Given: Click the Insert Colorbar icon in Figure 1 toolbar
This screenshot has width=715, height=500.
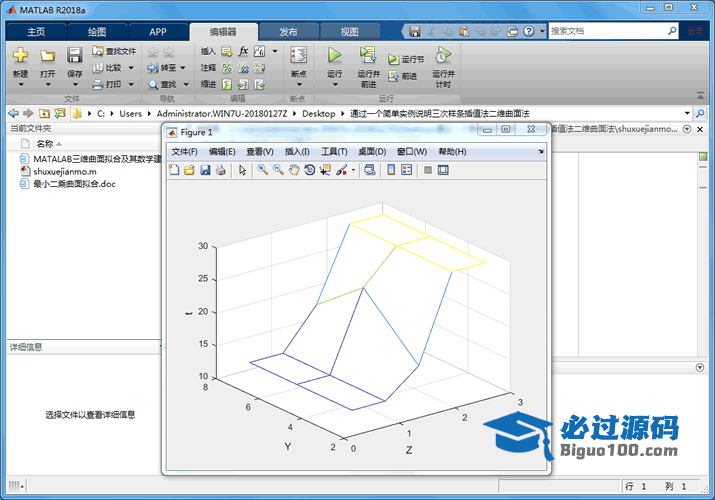Looking at the screenshot, I should [391, 170].
